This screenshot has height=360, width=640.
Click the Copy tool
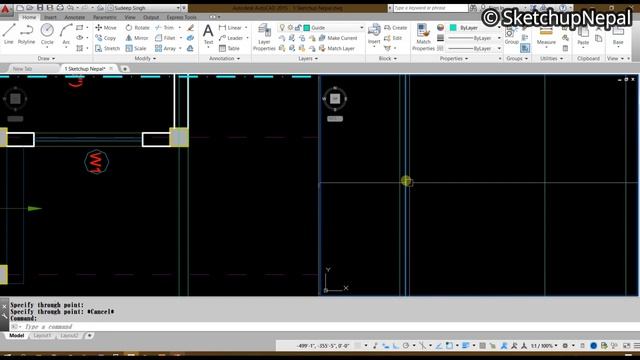point(106,38)
